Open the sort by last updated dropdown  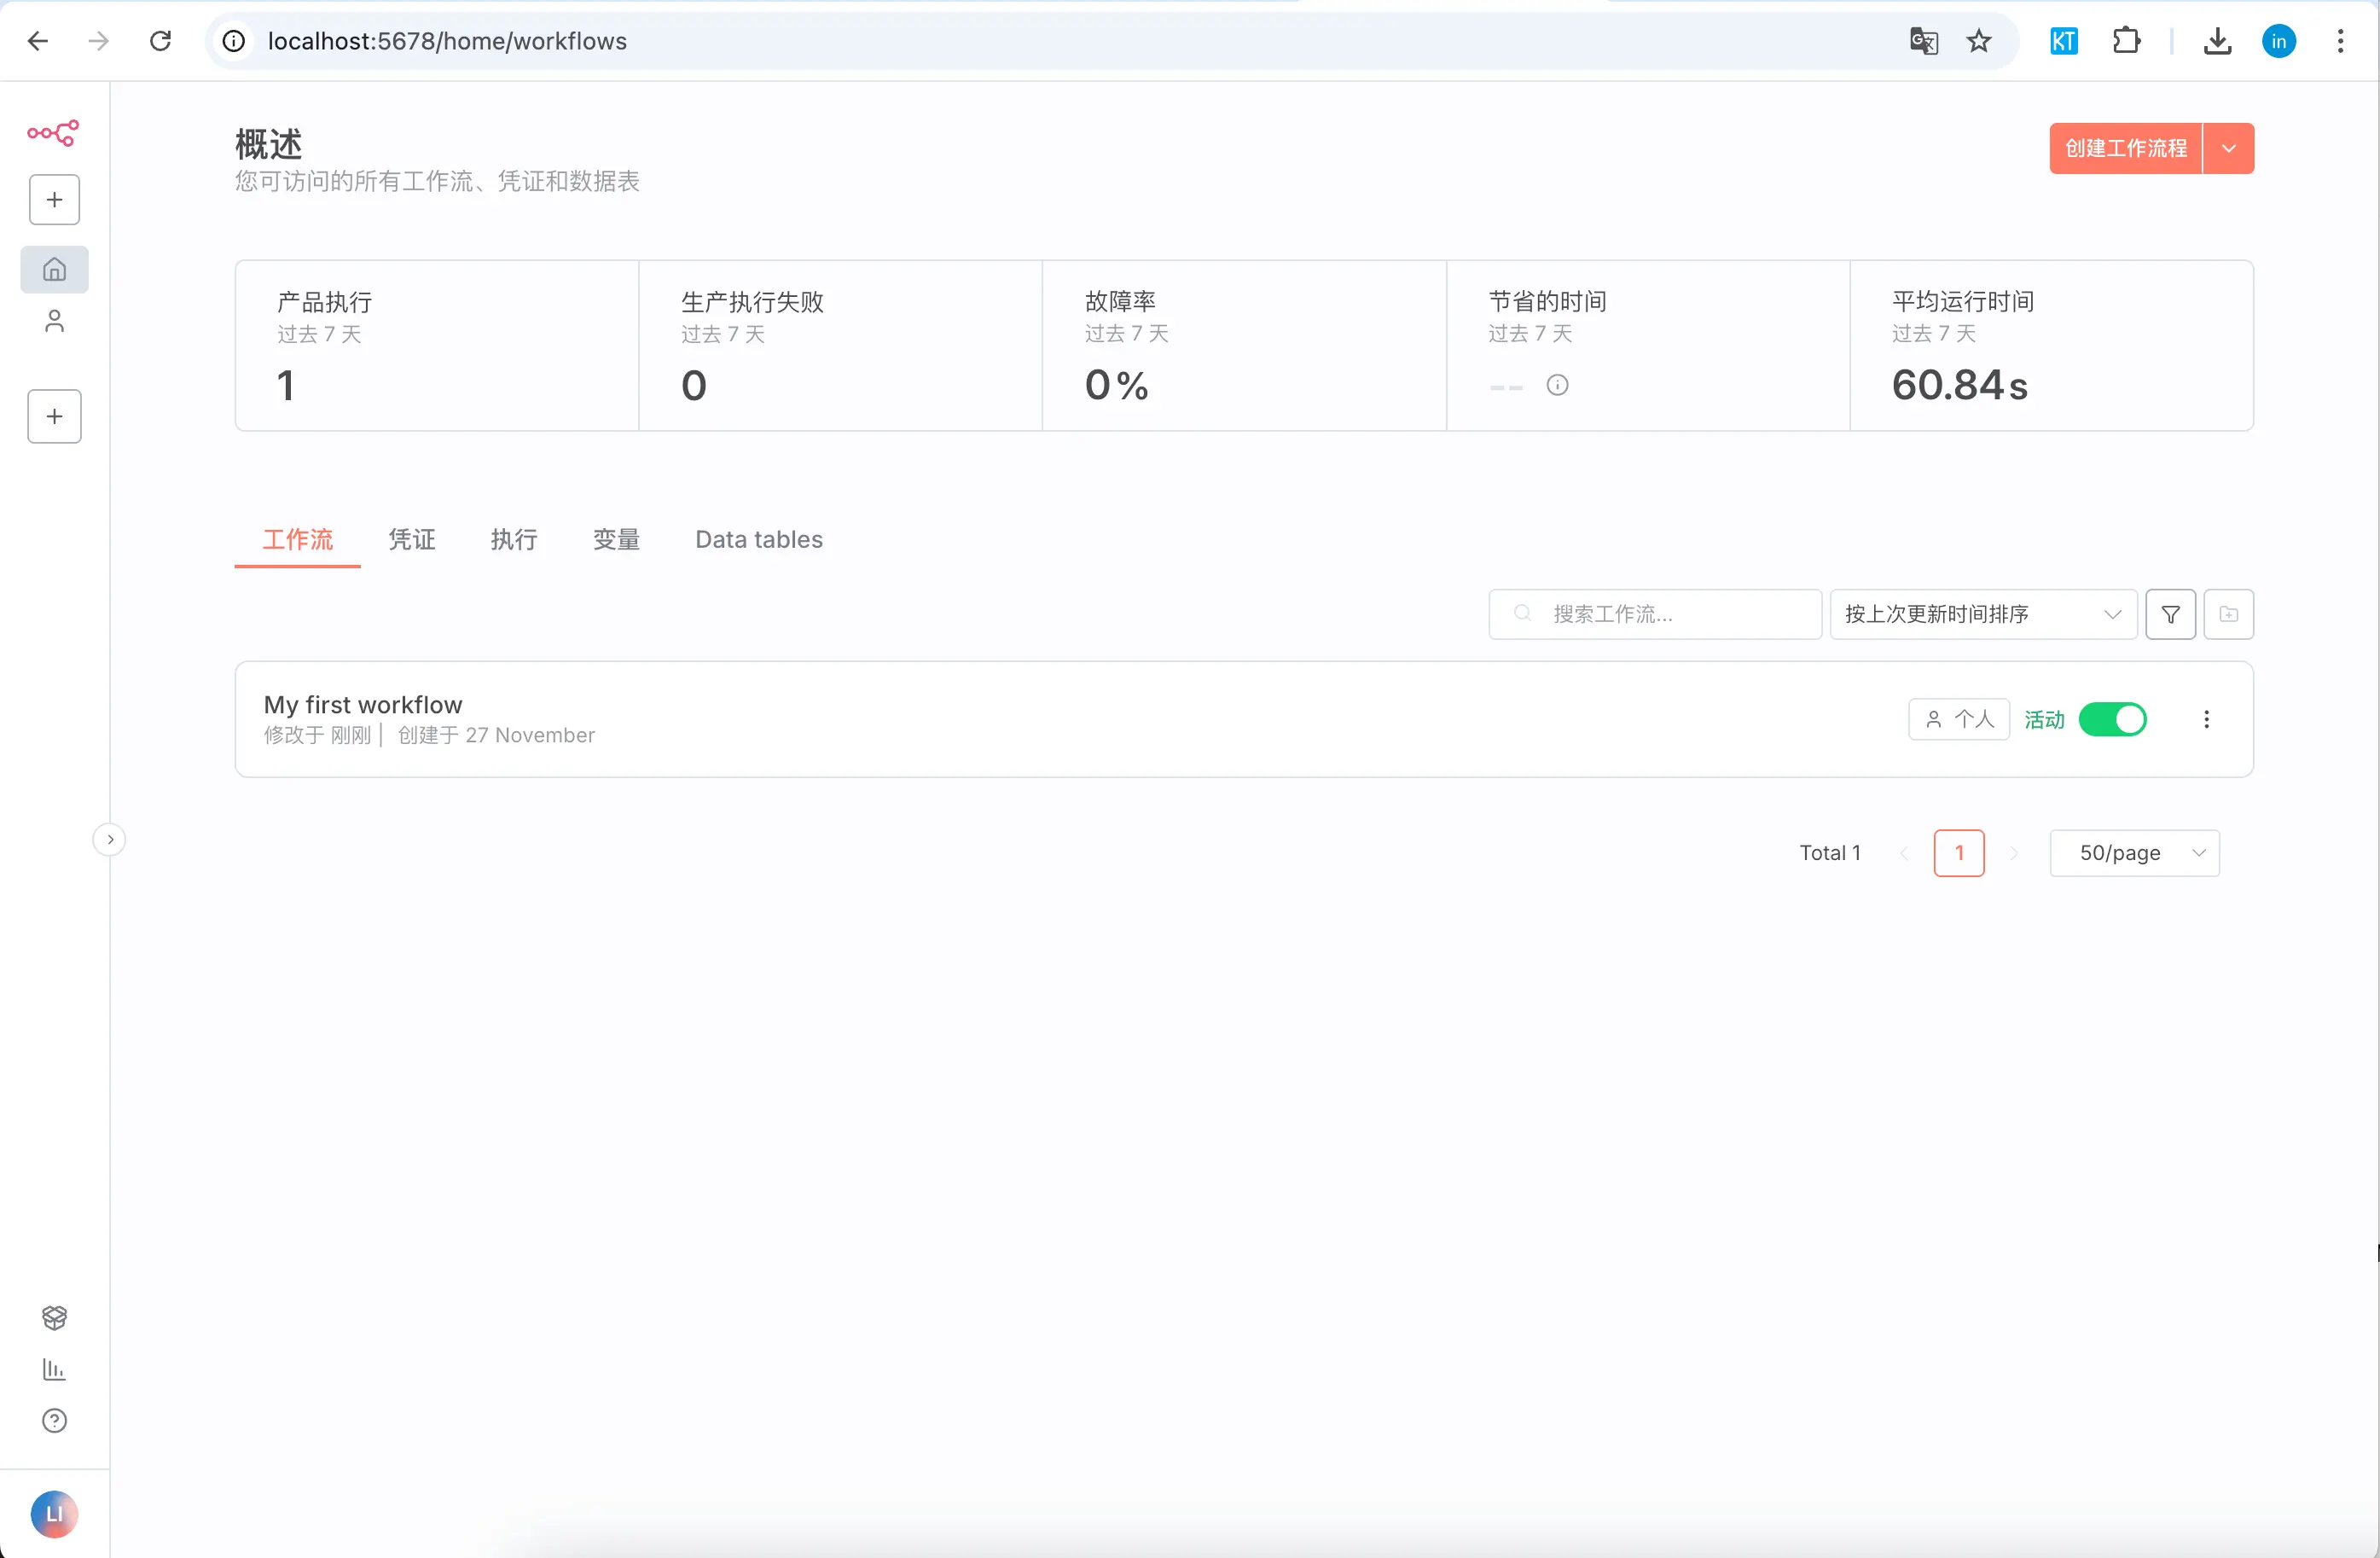[1982, 614]
